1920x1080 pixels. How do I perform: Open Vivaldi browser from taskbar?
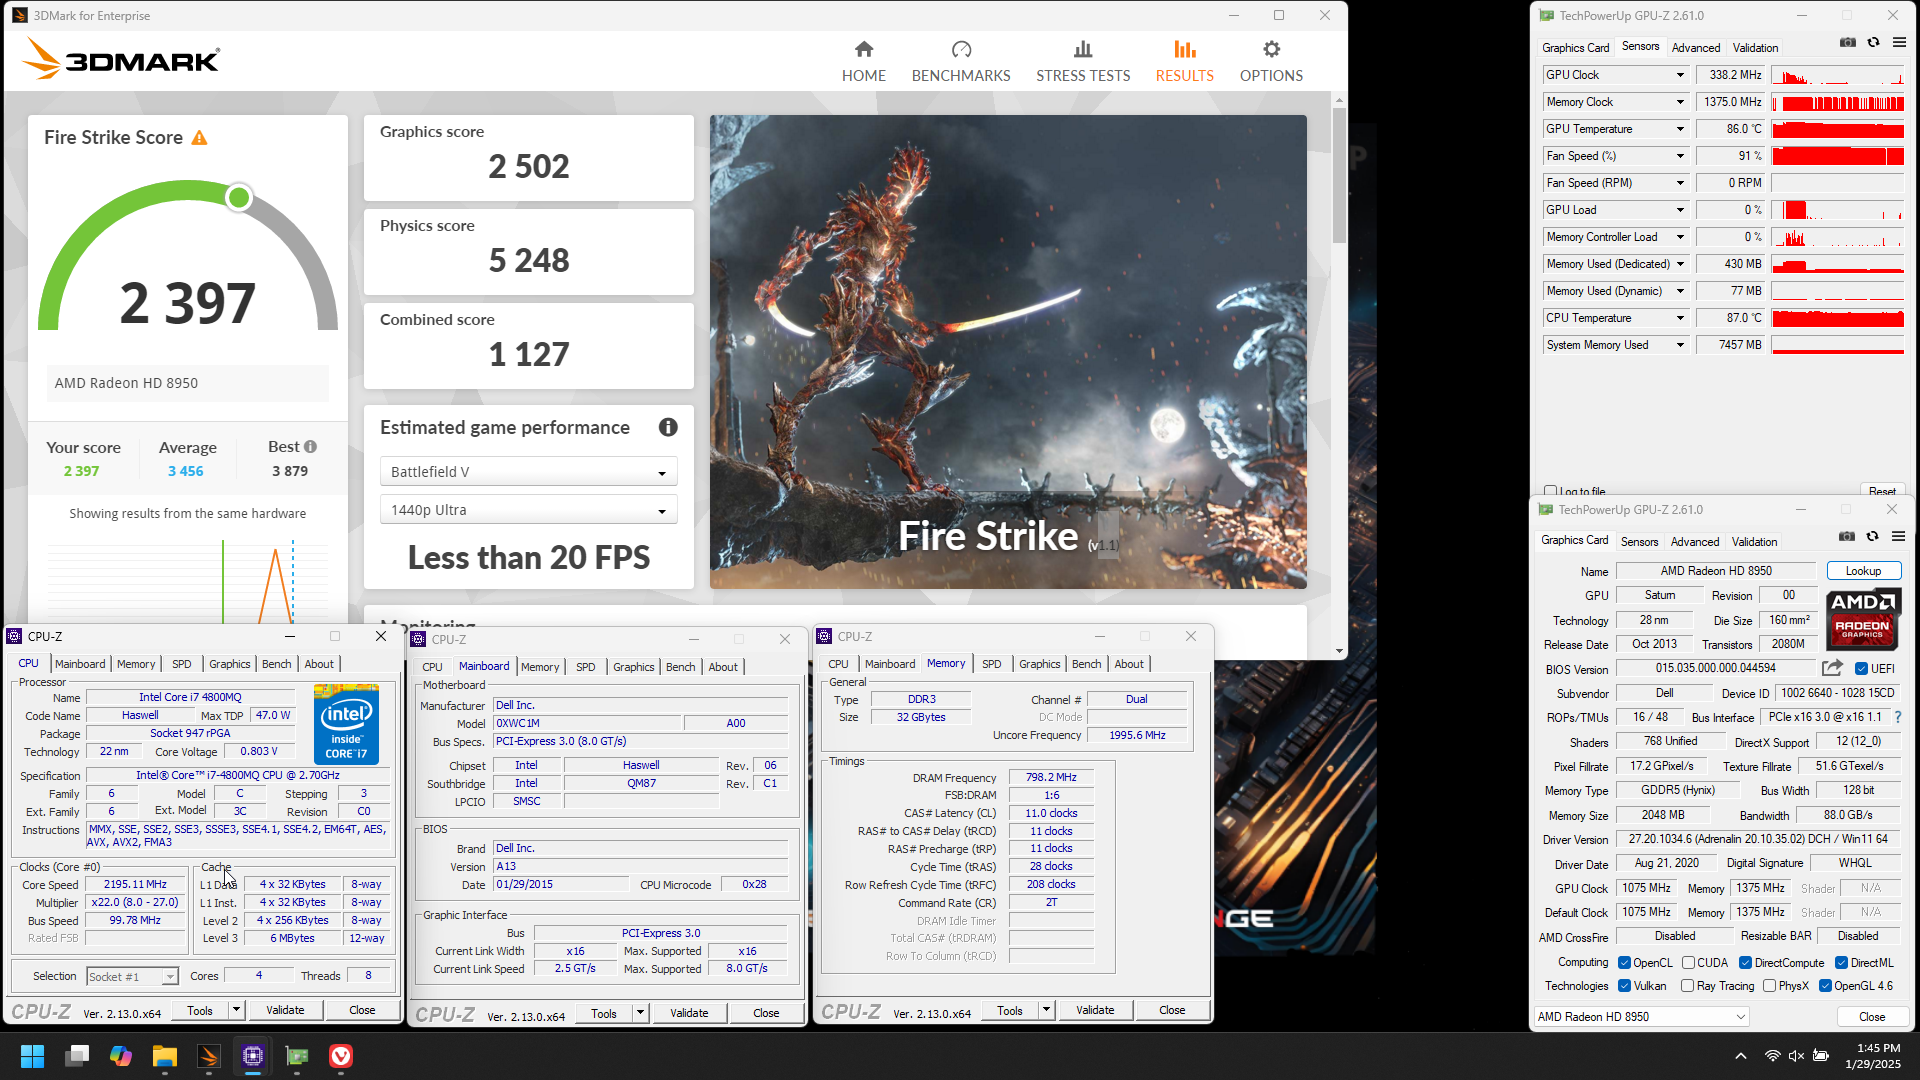point(341,1056)
